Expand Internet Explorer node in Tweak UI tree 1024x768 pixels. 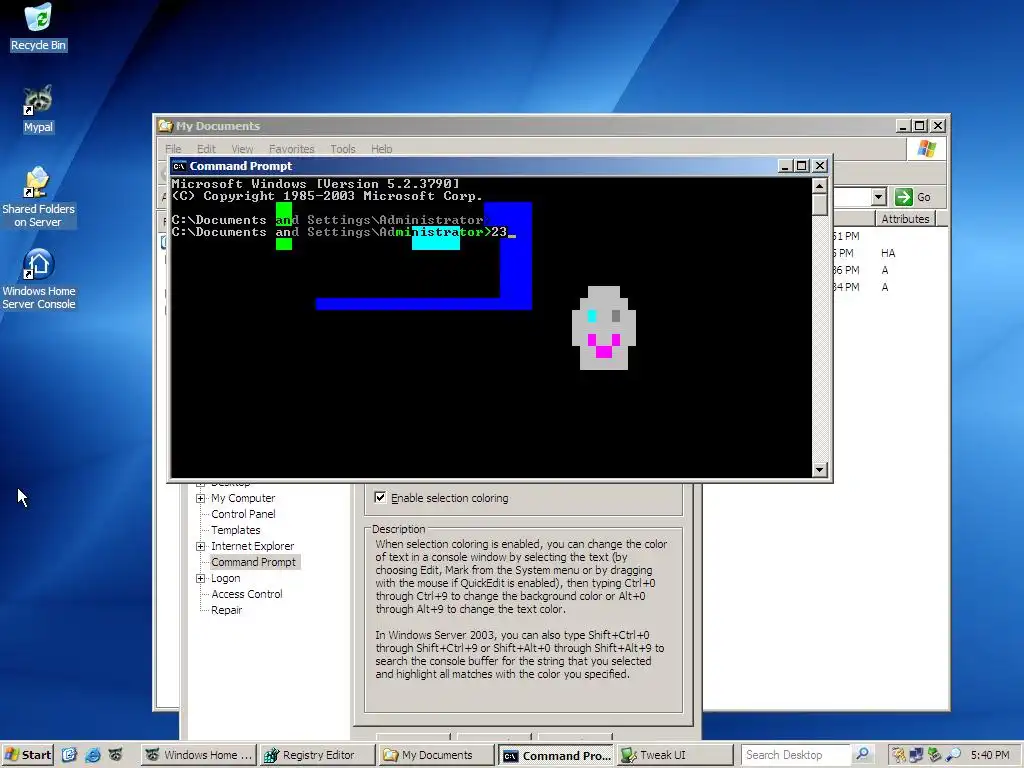pos(200,546)
